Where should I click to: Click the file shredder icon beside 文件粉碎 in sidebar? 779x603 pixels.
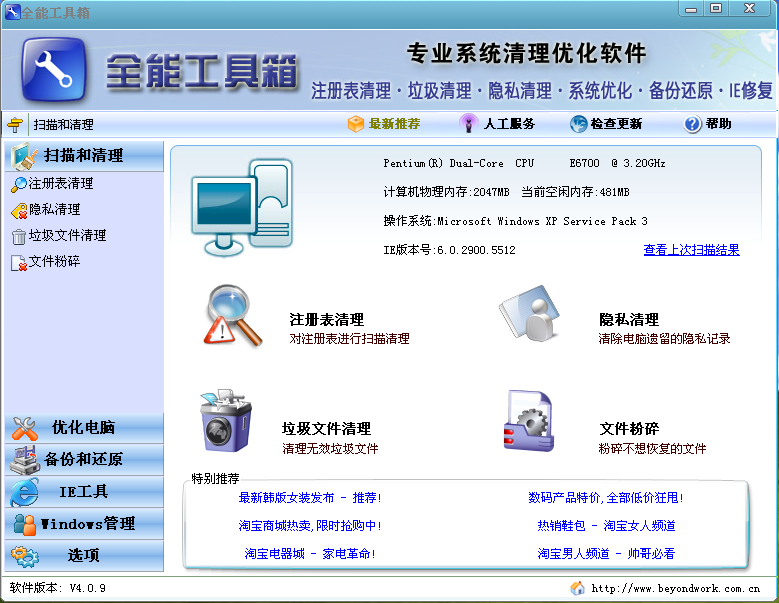pyautogui.click(x=19, y=262)
